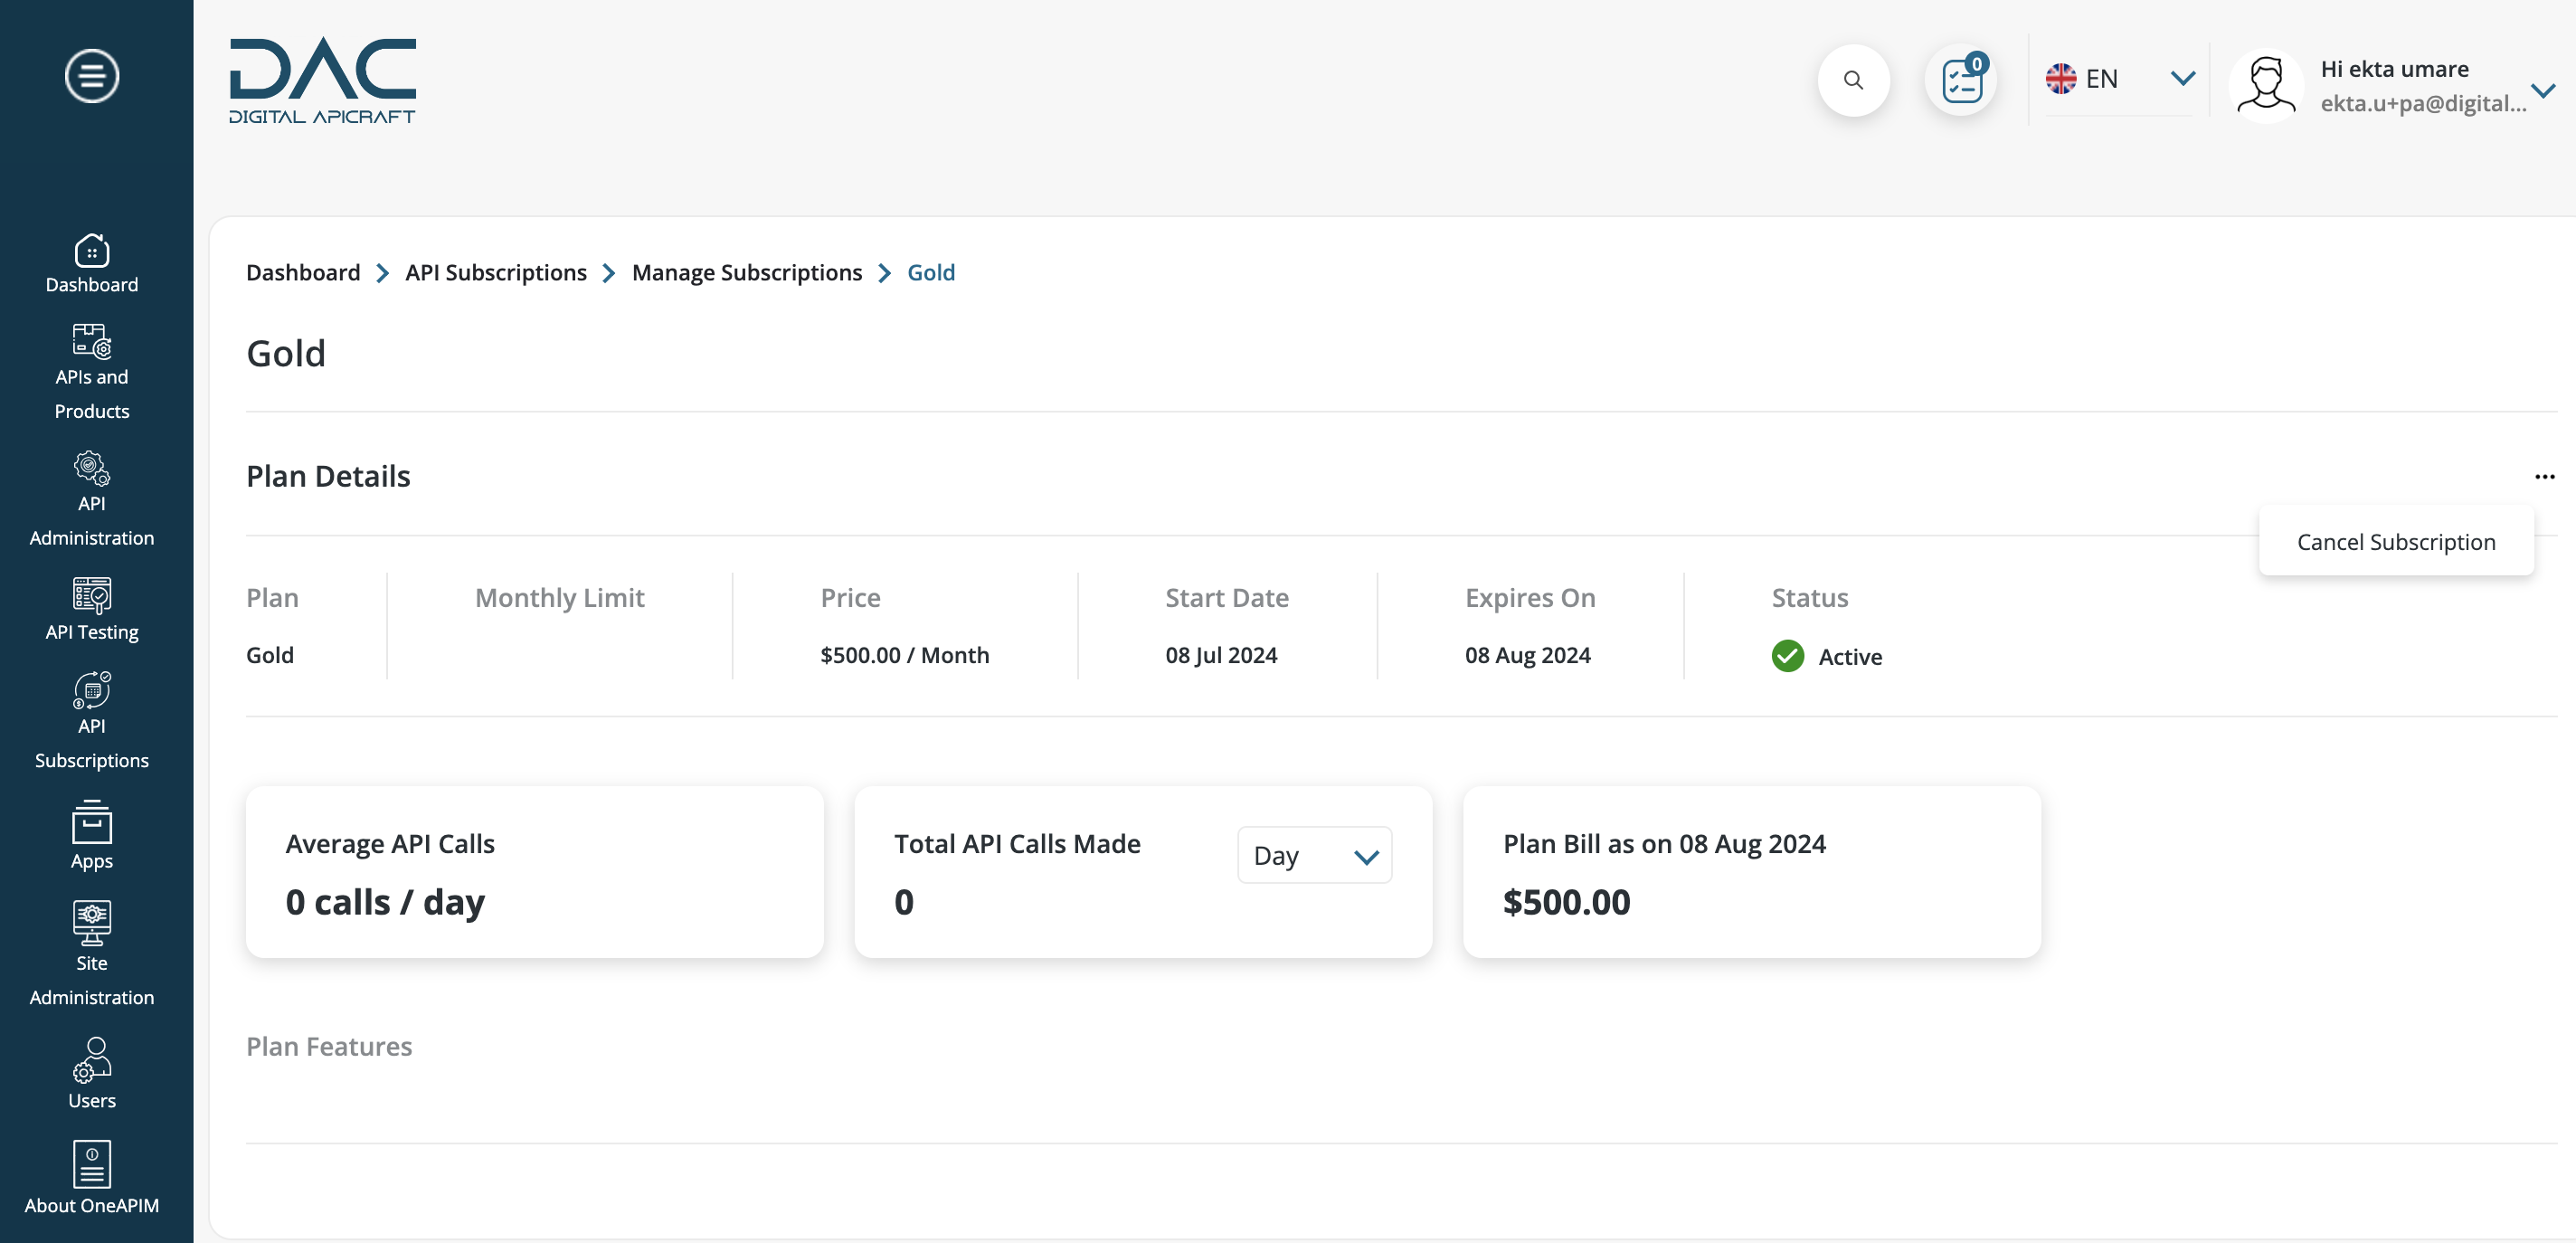Open Apps in the sidebar
The width and height of the screenshot is (2576, 1243).
click(92, 835)
